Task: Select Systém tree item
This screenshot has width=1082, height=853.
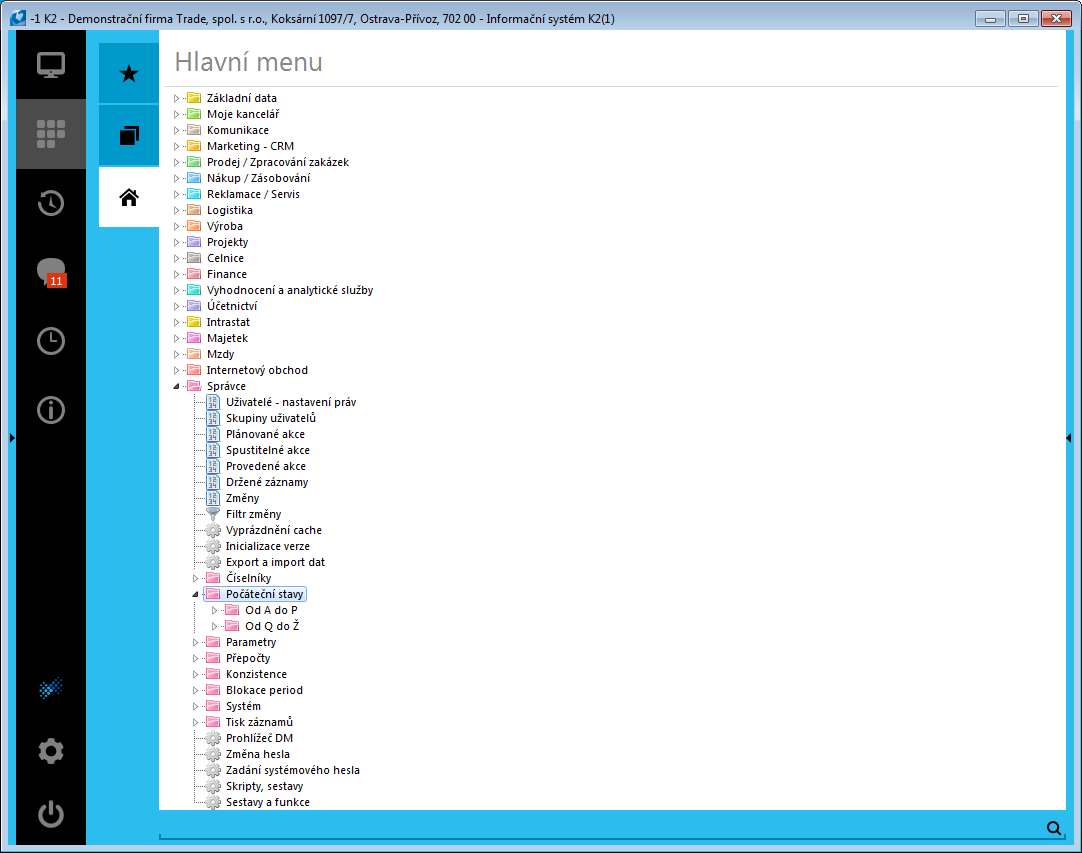Action: tap(244, 707)
